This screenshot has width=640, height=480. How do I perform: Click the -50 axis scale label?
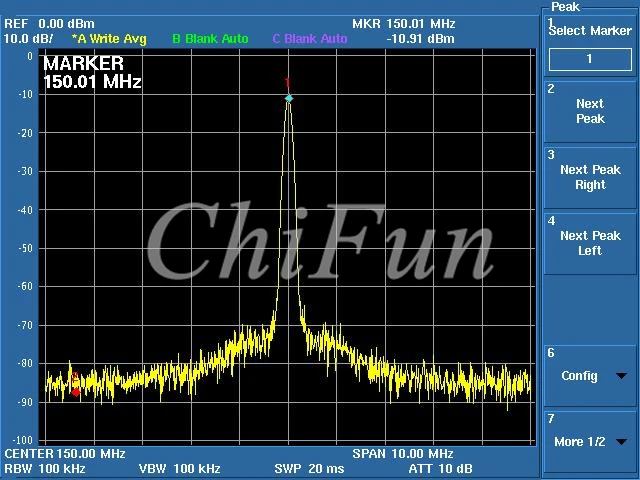click(x=25, y=248)
